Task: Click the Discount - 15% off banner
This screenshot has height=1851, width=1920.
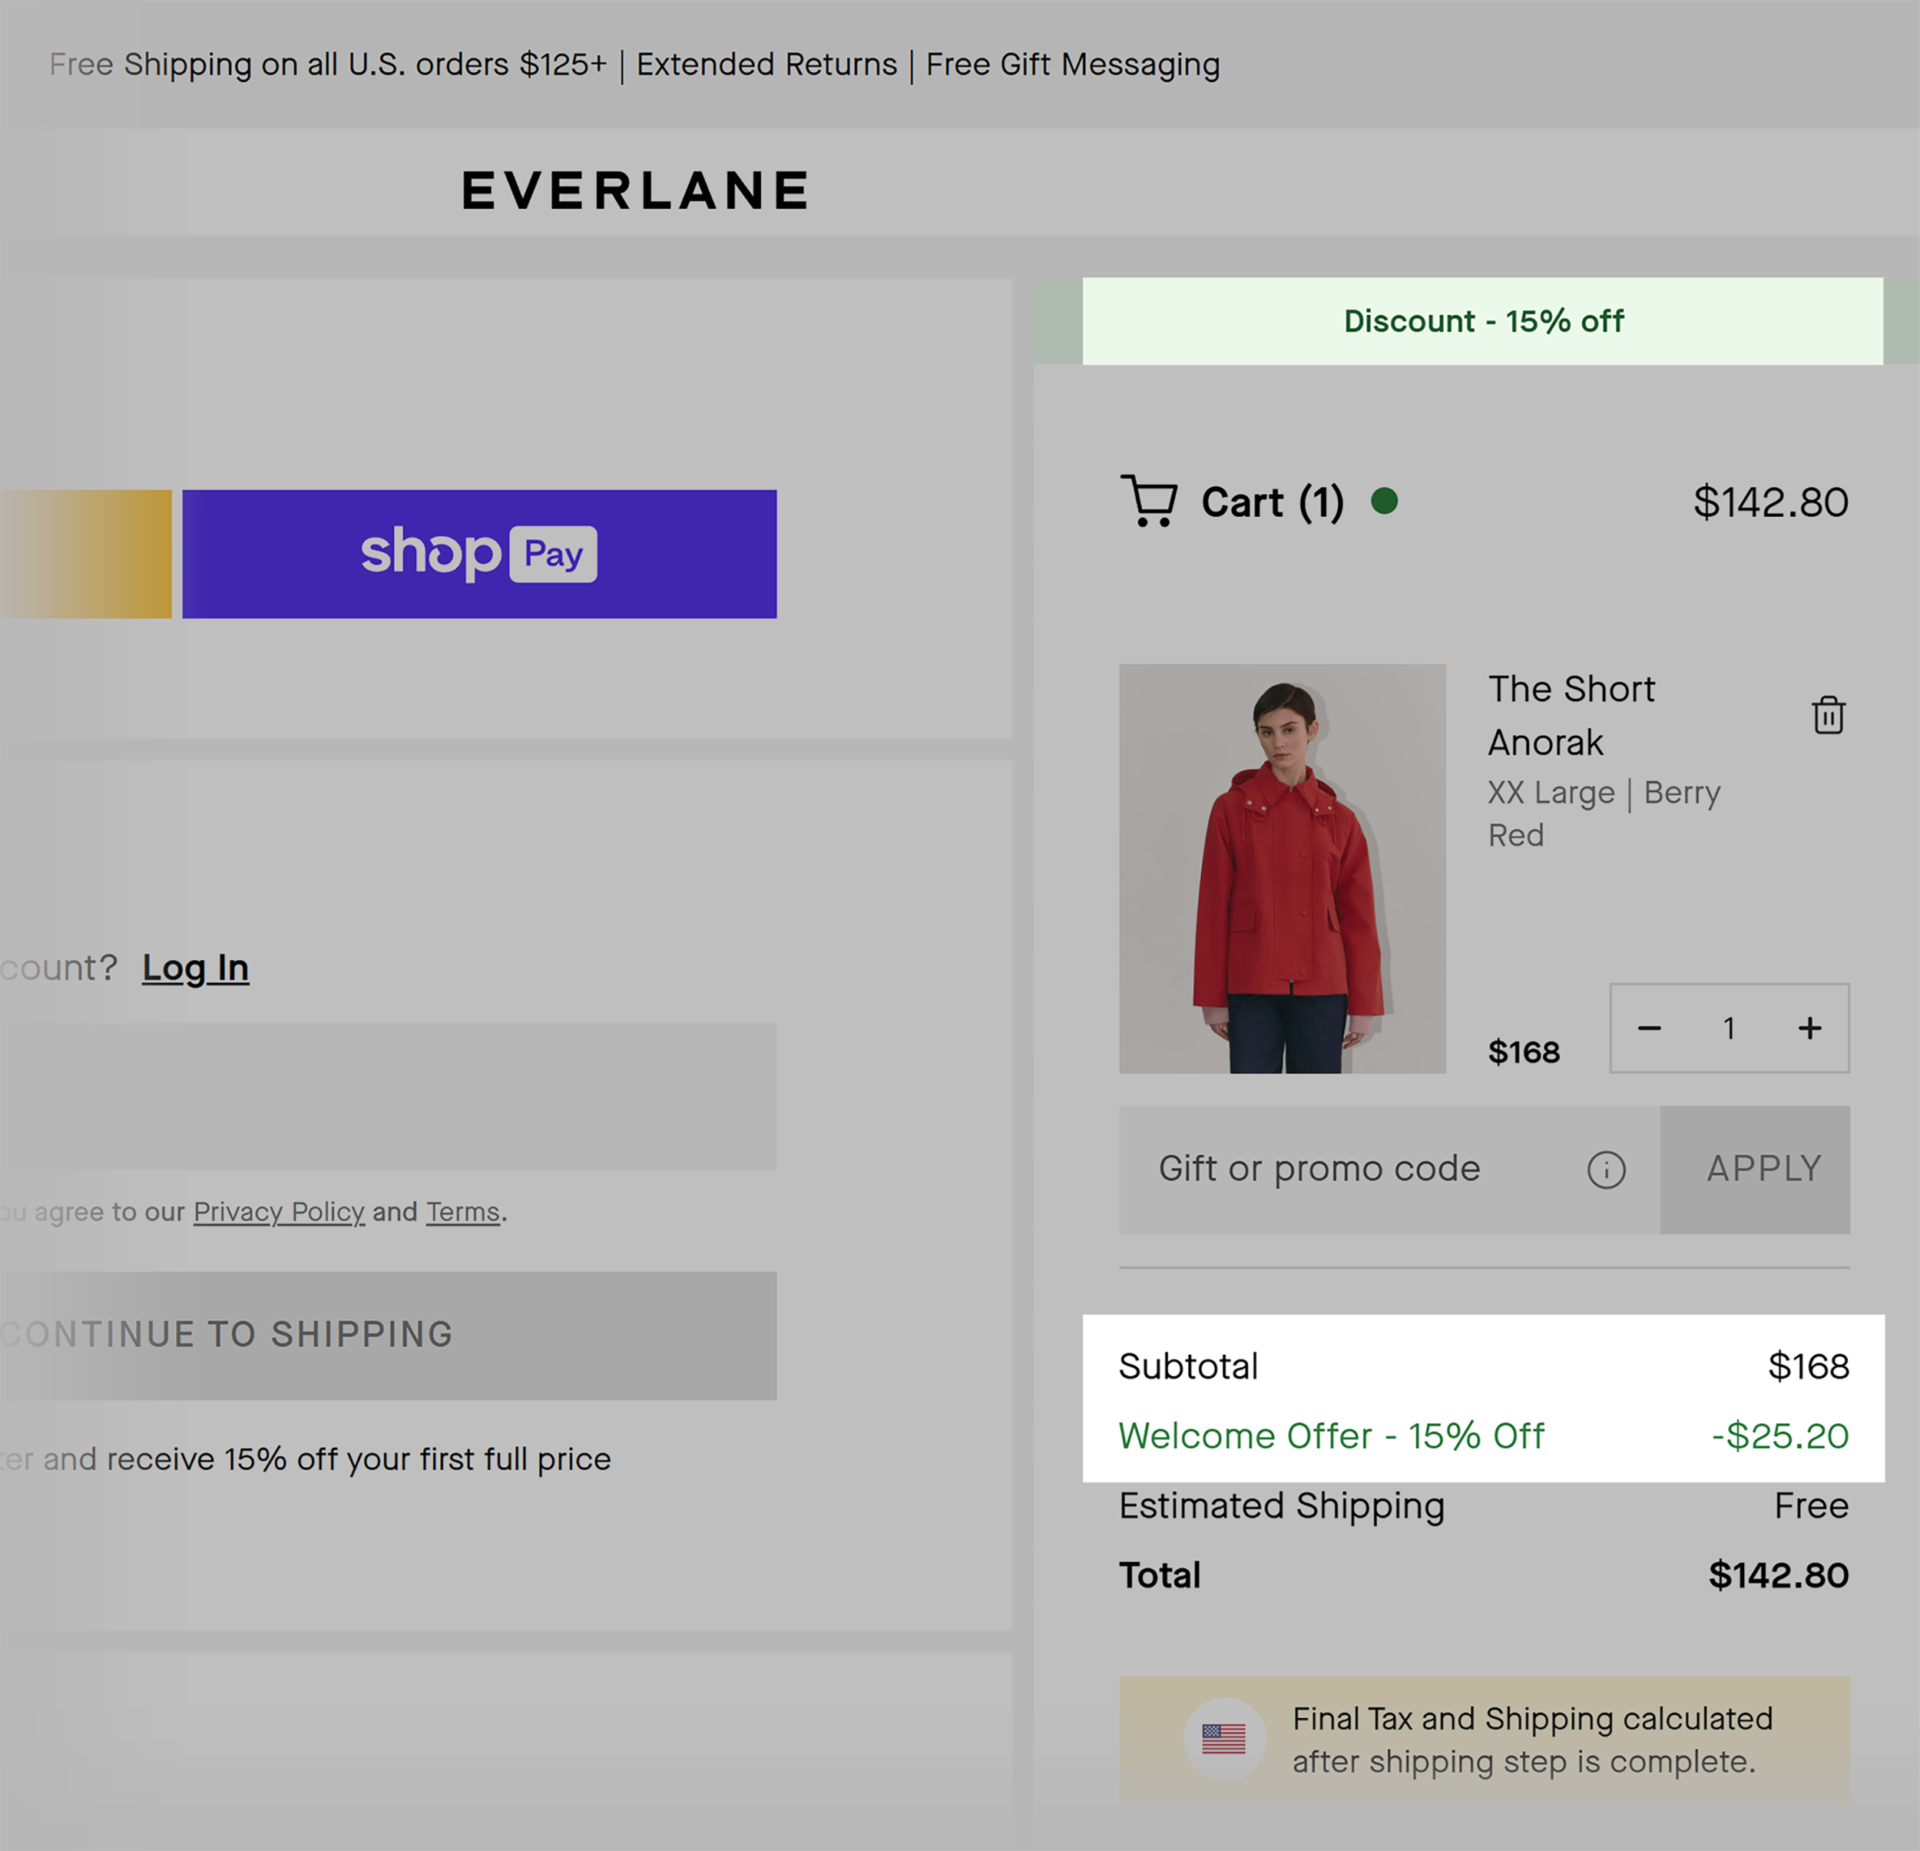Action: pyautogui.click(x=1482, y=321)
